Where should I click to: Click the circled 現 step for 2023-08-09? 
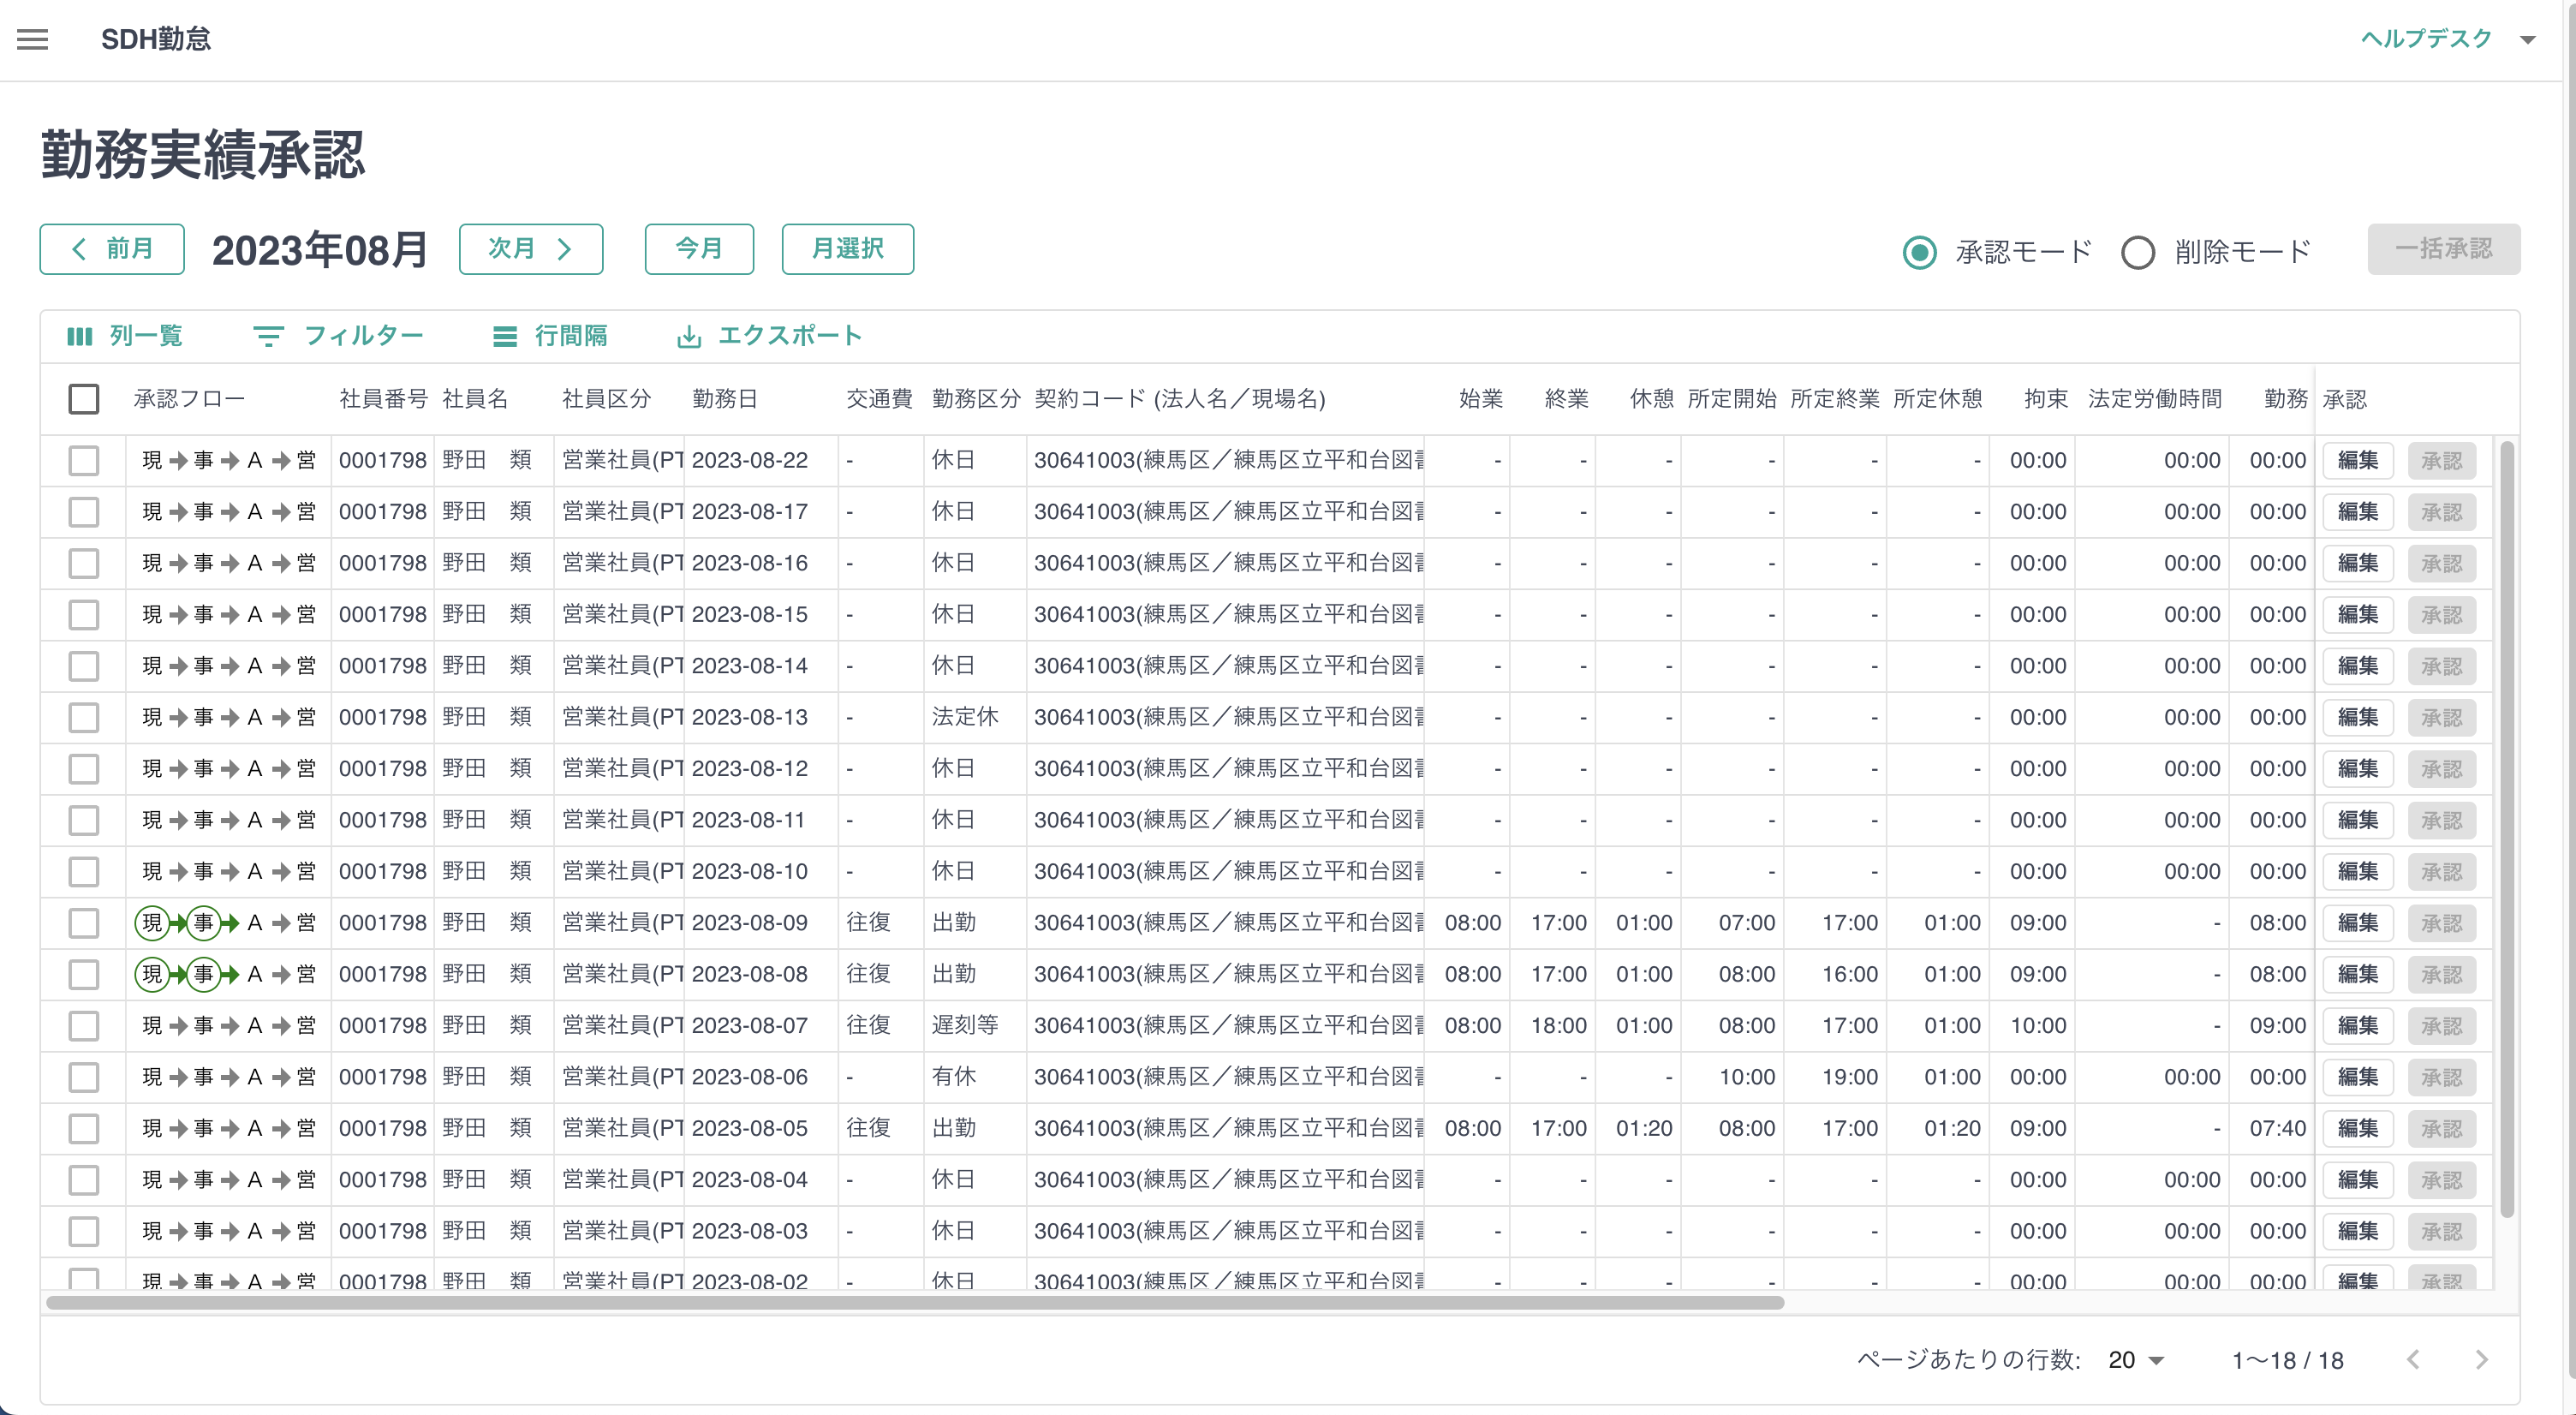tap(152, 922)
